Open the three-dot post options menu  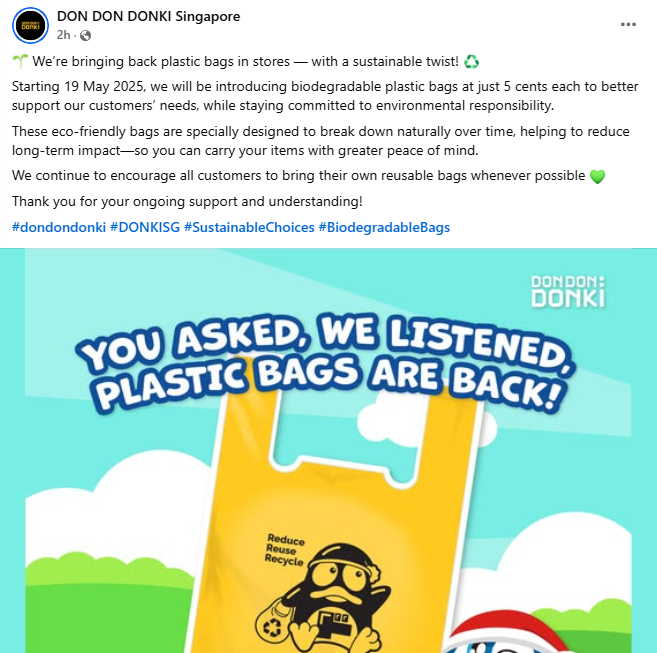point(628,24)
